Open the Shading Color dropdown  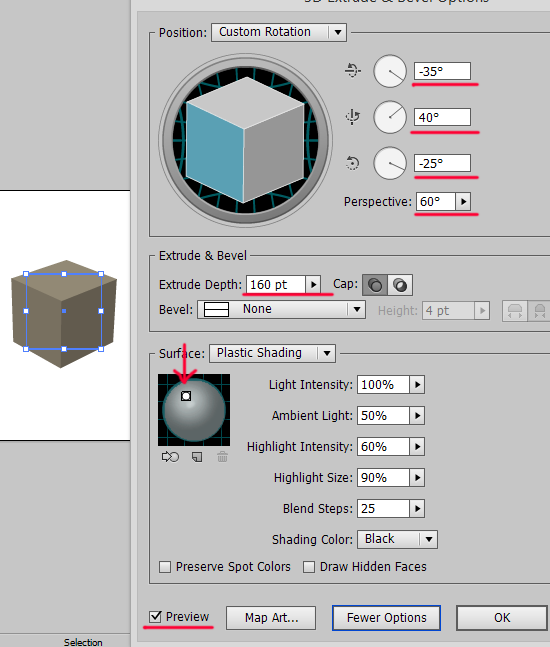397,539
